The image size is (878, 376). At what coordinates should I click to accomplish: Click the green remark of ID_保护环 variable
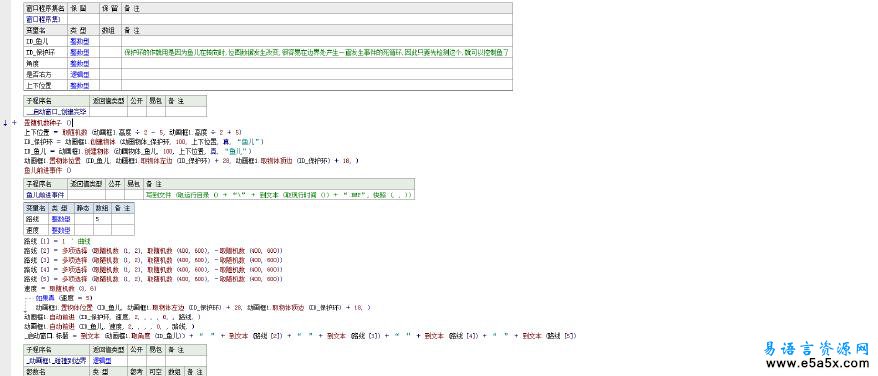tap(316, 52)
